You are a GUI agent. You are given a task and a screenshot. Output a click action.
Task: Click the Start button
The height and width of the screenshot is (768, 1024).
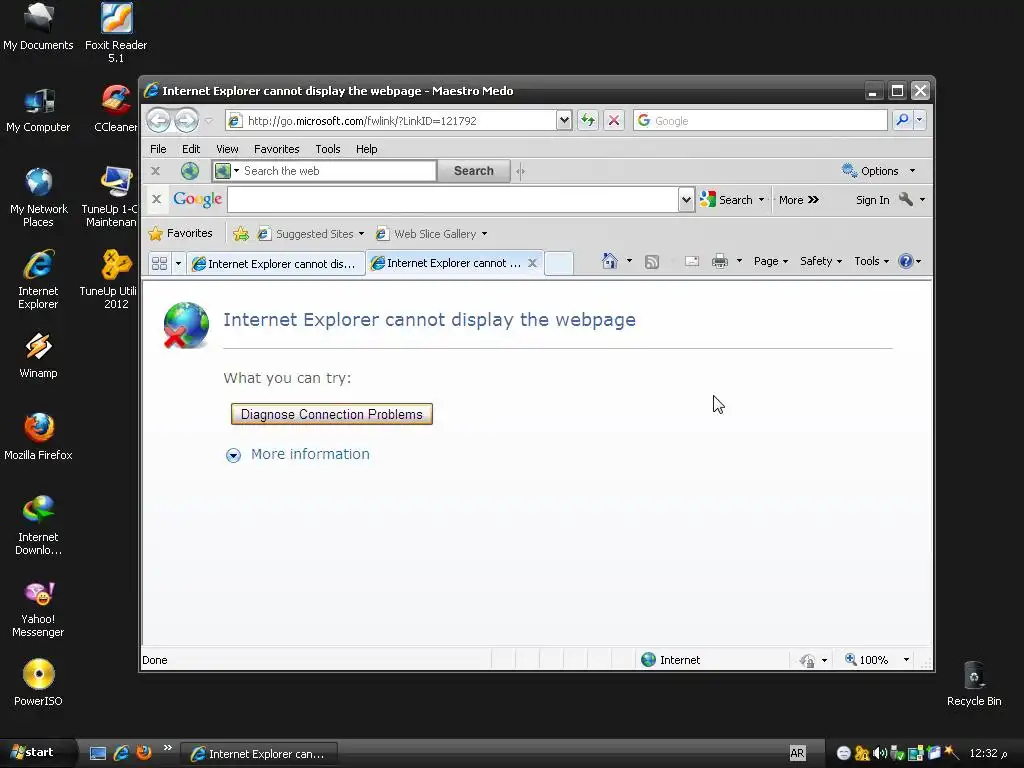click(x=33, y=752)
